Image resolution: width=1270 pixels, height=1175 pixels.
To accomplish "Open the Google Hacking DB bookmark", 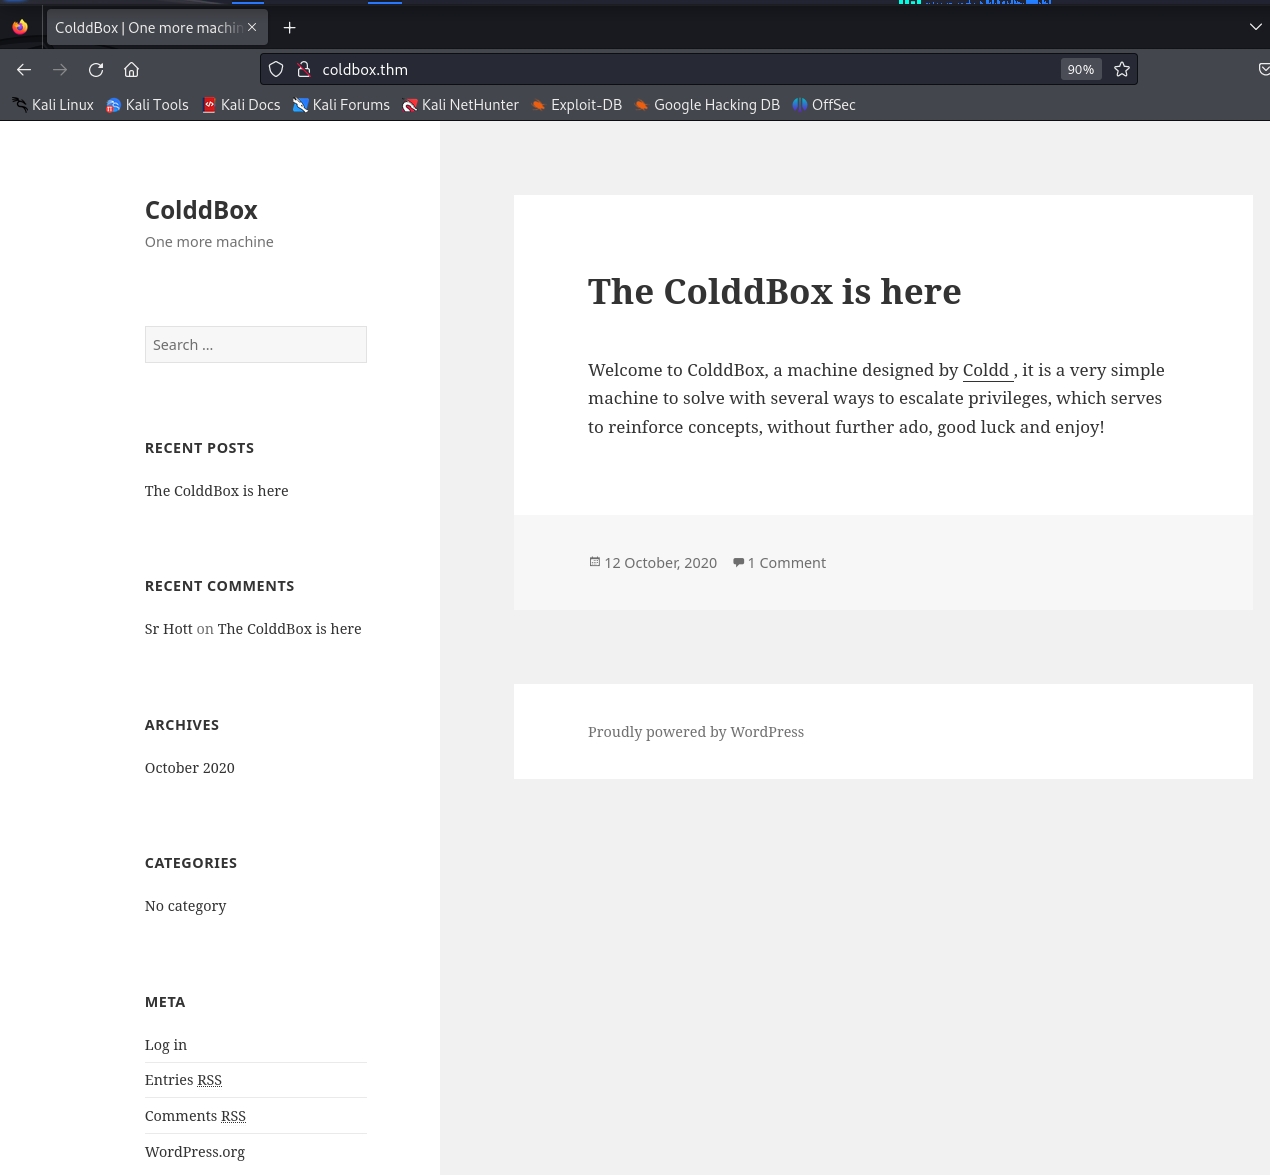I will pos(706,105).
